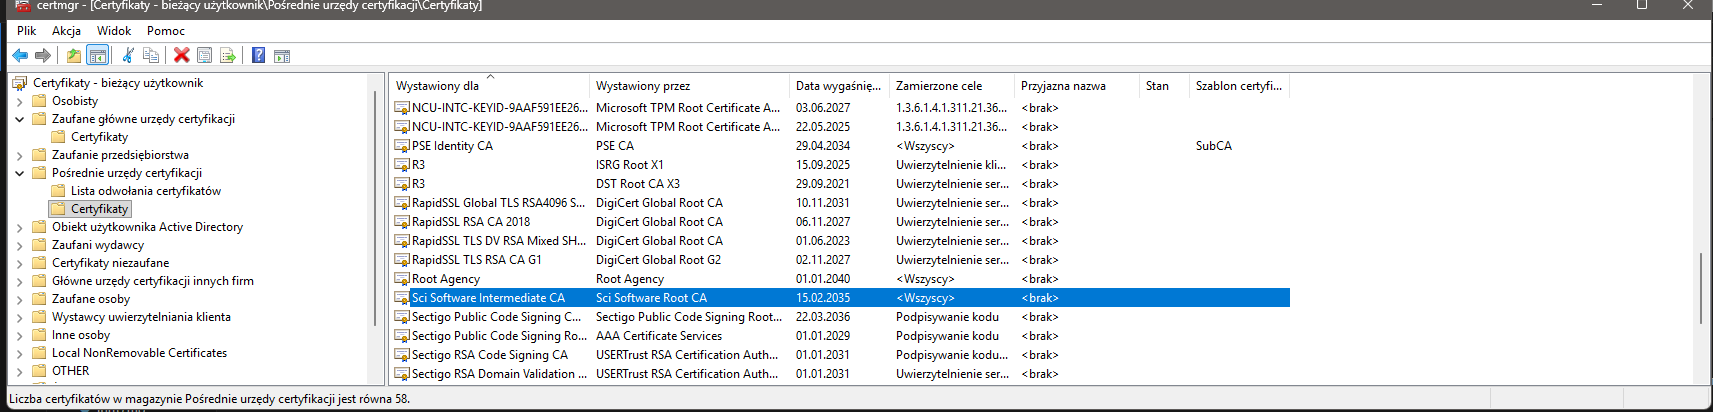This screenshot has height=412, width=1713.
Task: Click the Back arrow in toolbar
Action: pos(20,56)
